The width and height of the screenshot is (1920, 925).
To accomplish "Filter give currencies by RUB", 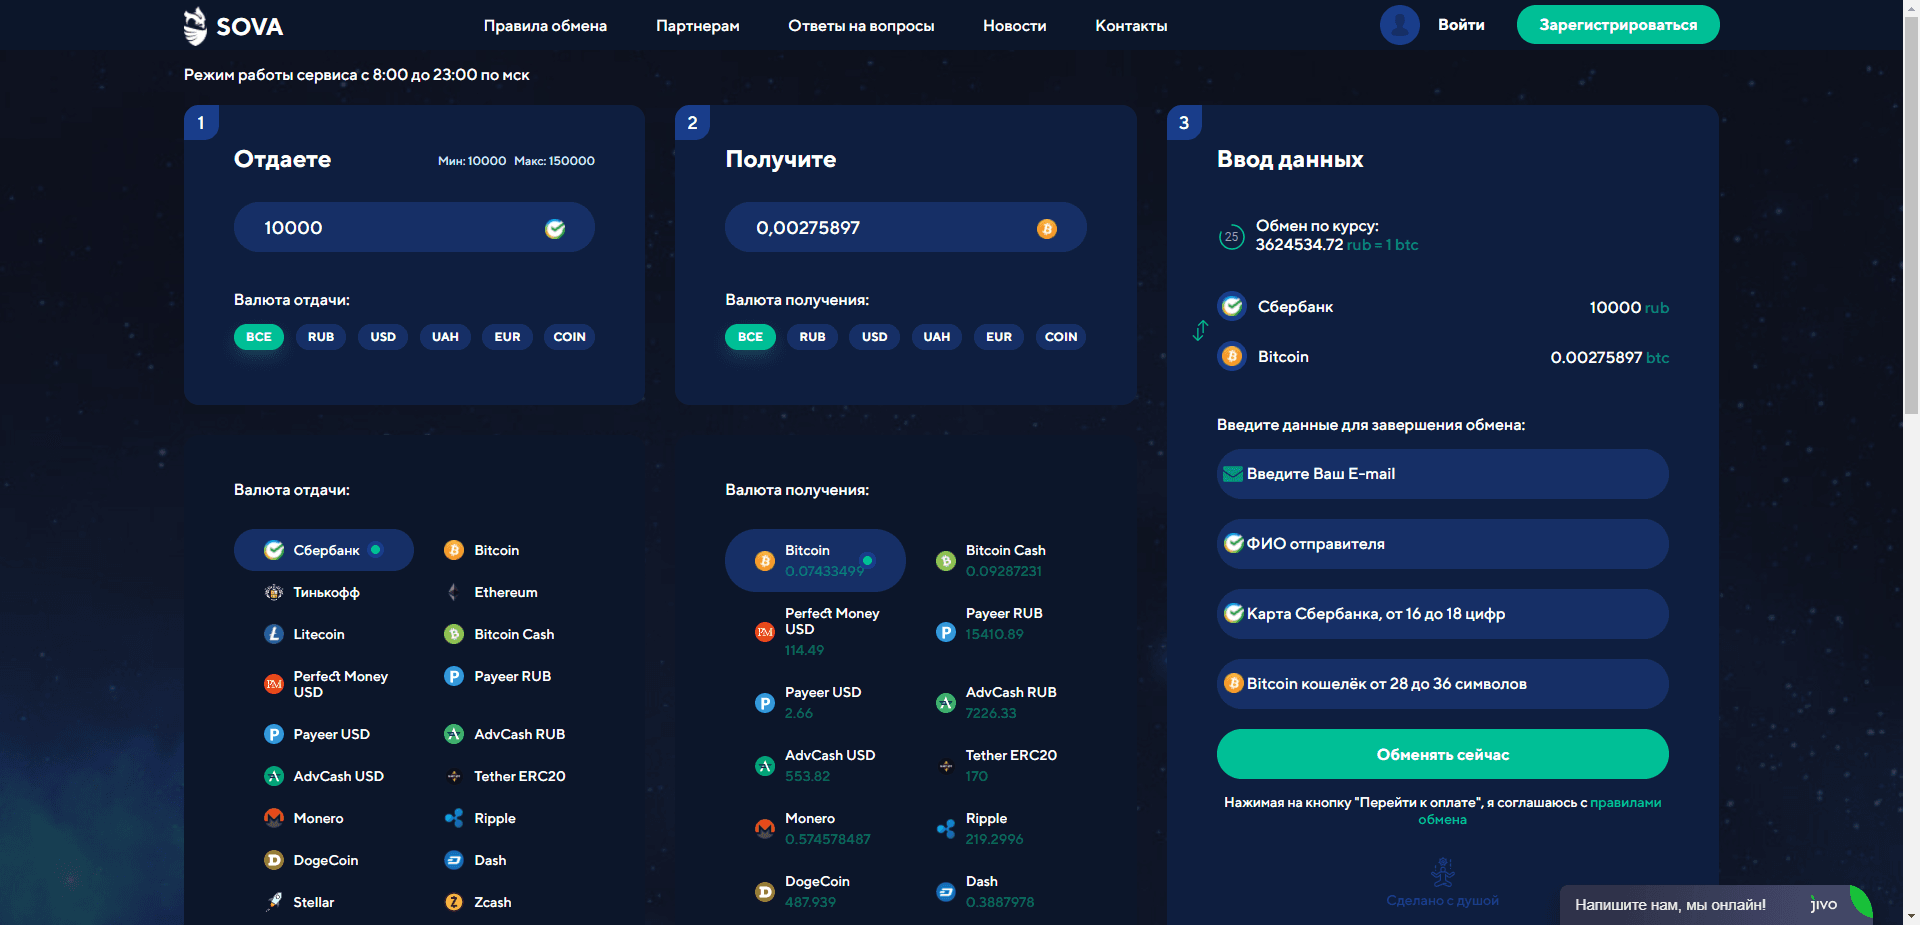I will [x=321, y=337].
